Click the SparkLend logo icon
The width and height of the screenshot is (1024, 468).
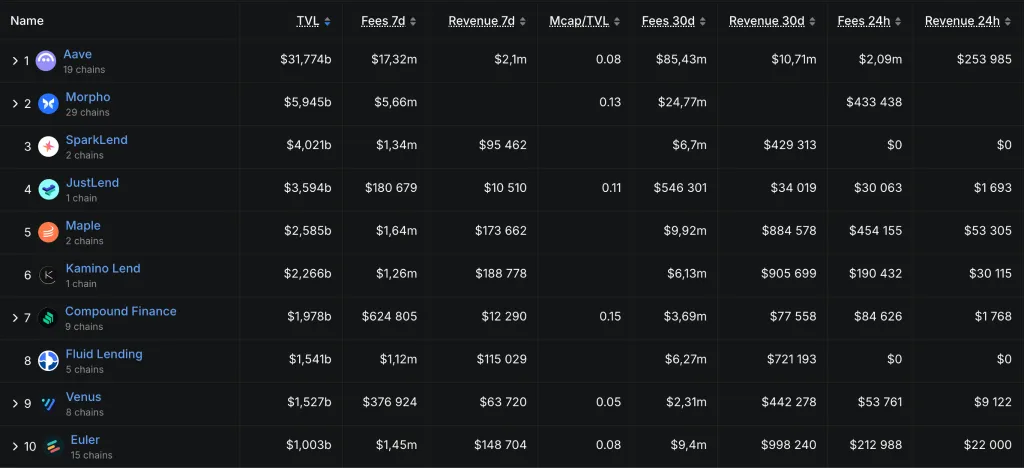48,147
